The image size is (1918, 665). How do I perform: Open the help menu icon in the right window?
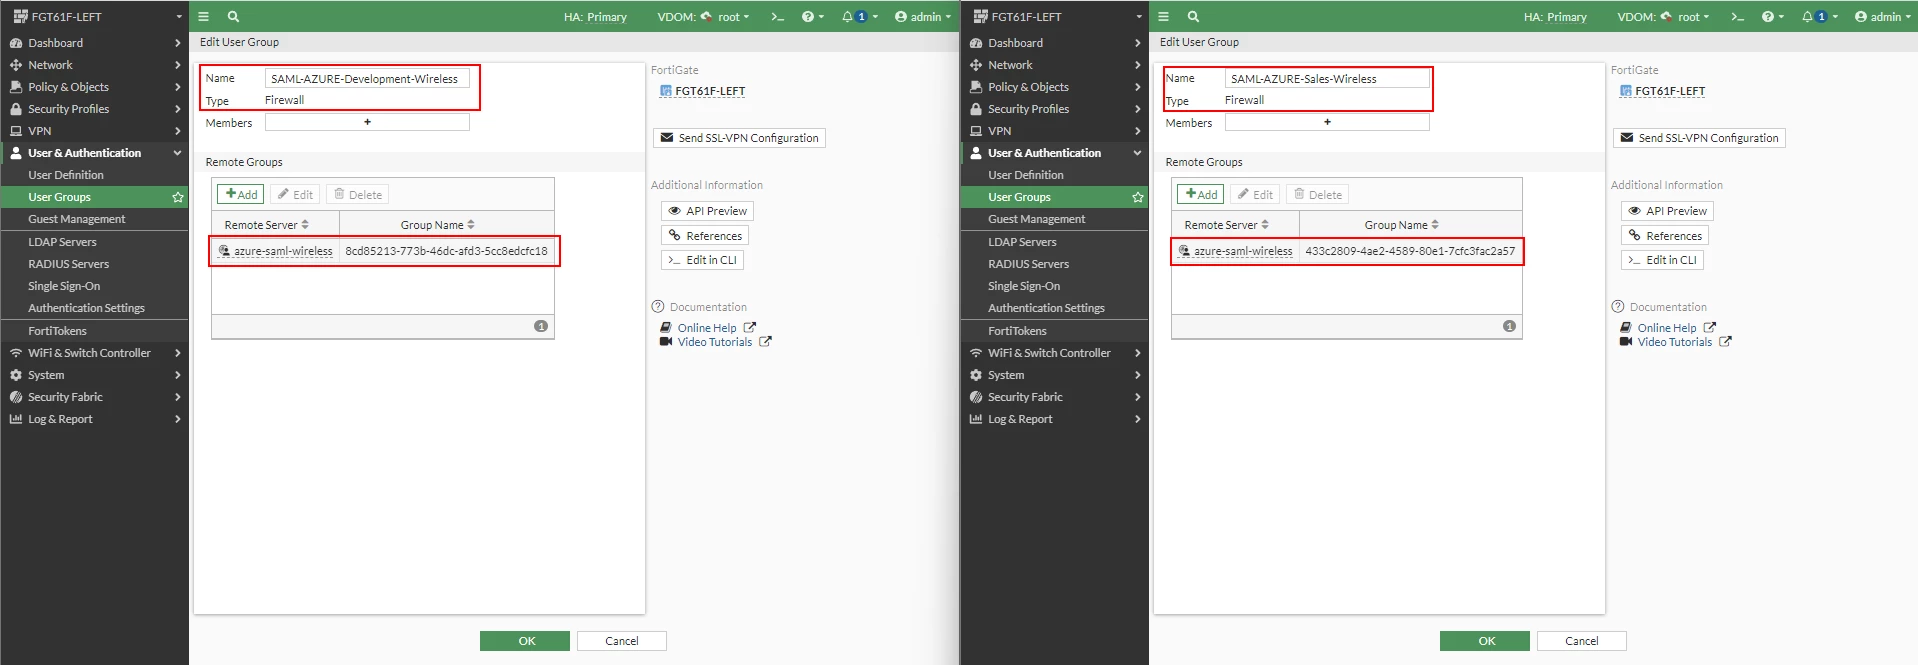coord(1772,16)
